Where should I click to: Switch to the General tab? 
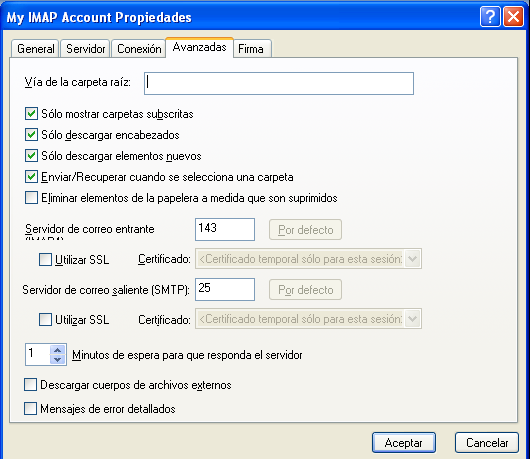(35, 49)
